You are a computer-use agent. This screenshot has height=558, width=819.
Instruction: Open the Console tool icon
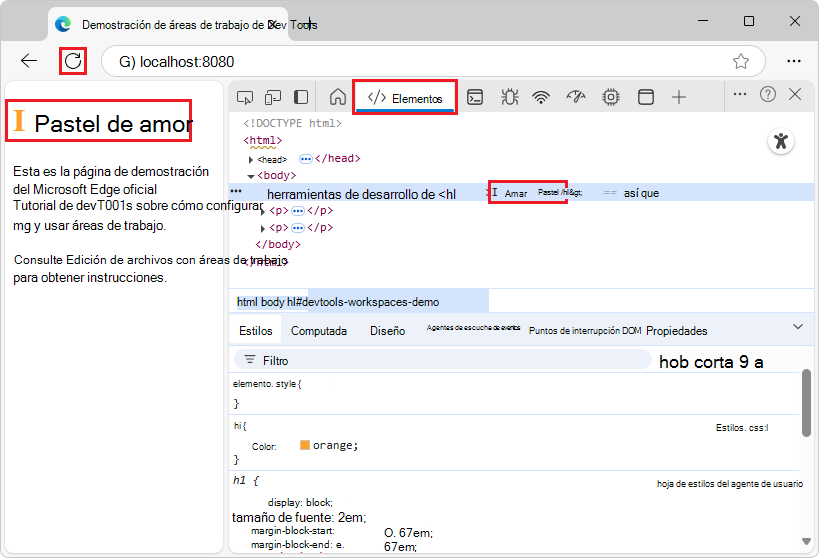[475, 97]
